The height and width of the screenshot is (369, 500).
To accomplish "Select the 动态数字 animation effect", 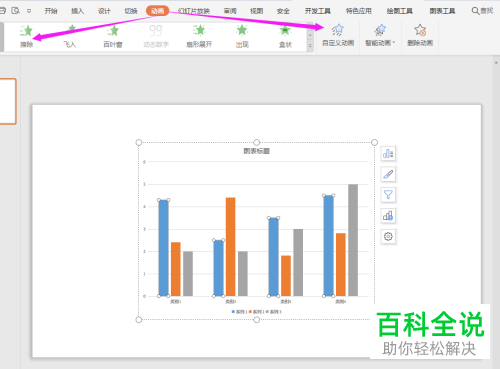I will (156, 36).
